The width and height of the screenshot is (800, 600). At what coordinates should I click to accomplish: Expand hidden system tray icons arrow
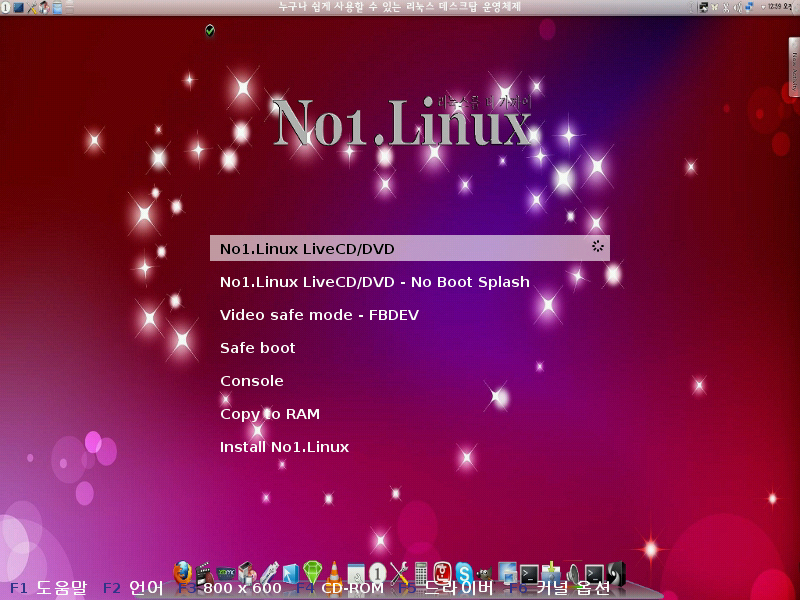tap(763, 7)
